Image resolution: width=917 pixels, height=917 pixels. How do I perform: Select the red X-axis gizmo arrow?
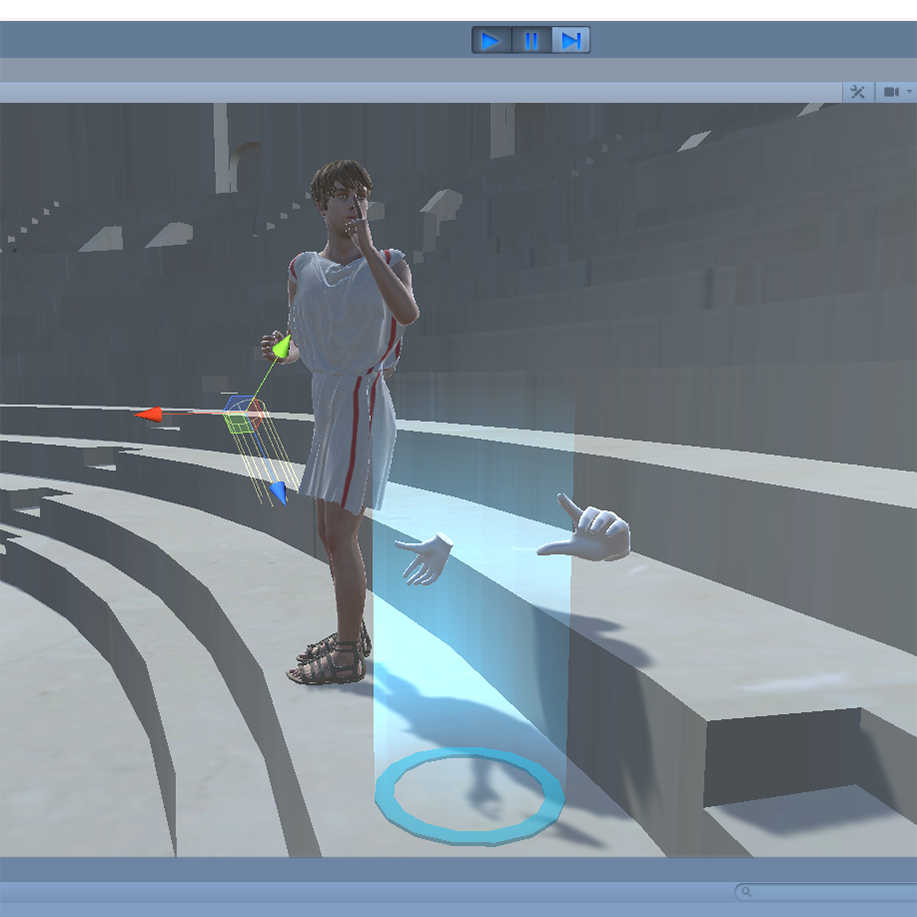pos(151,414)
